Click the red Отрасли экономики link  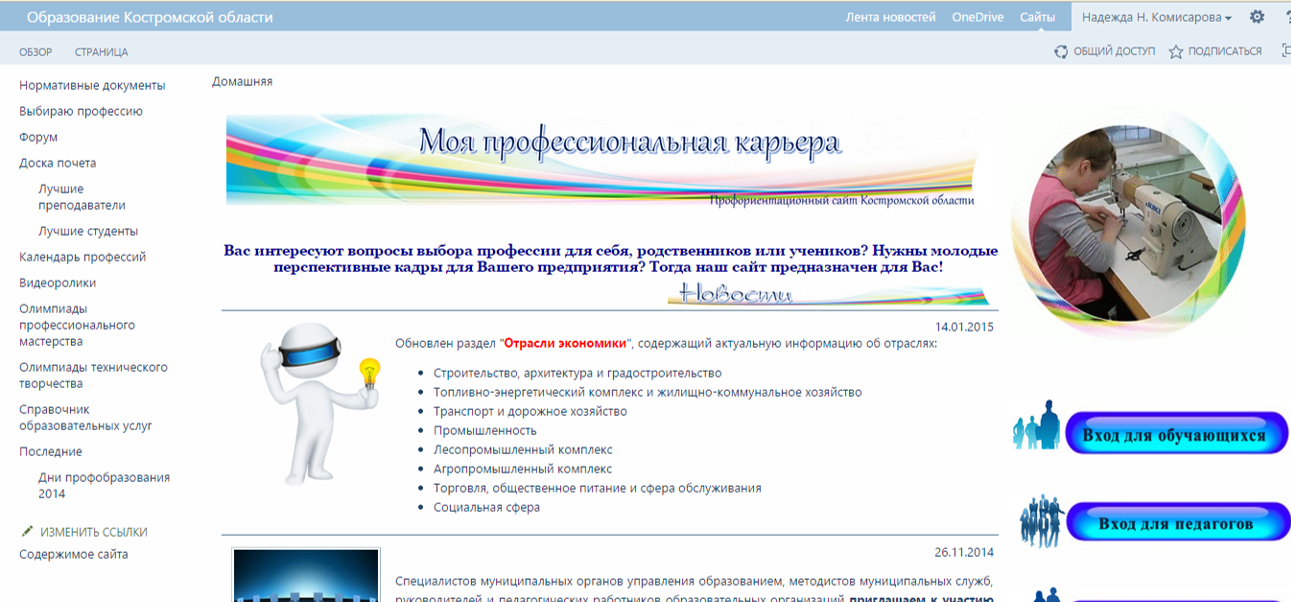(565, 343)
